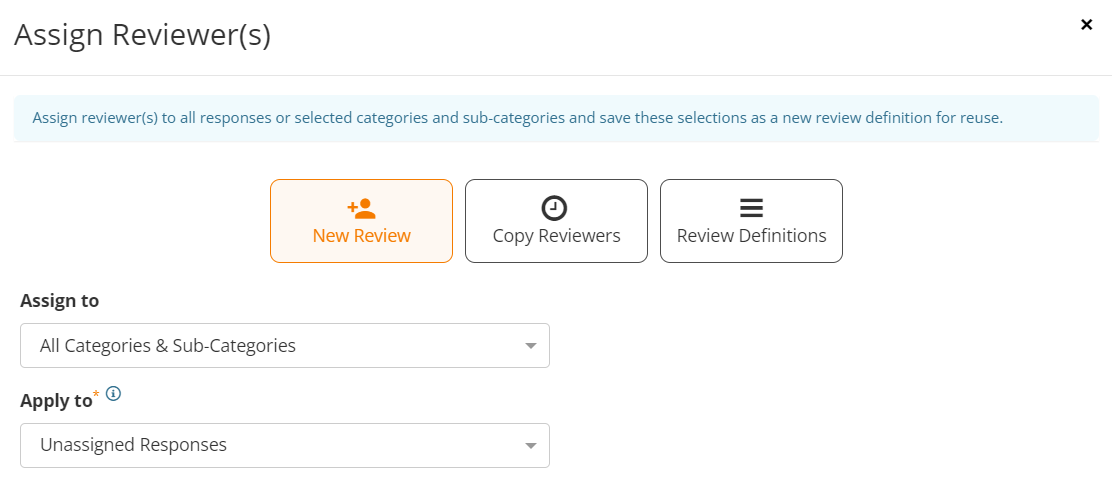Screen dimensions: 1112x477
Task: Click the Assign Reviewer(s) dialog title
Action: coord(143,35)
